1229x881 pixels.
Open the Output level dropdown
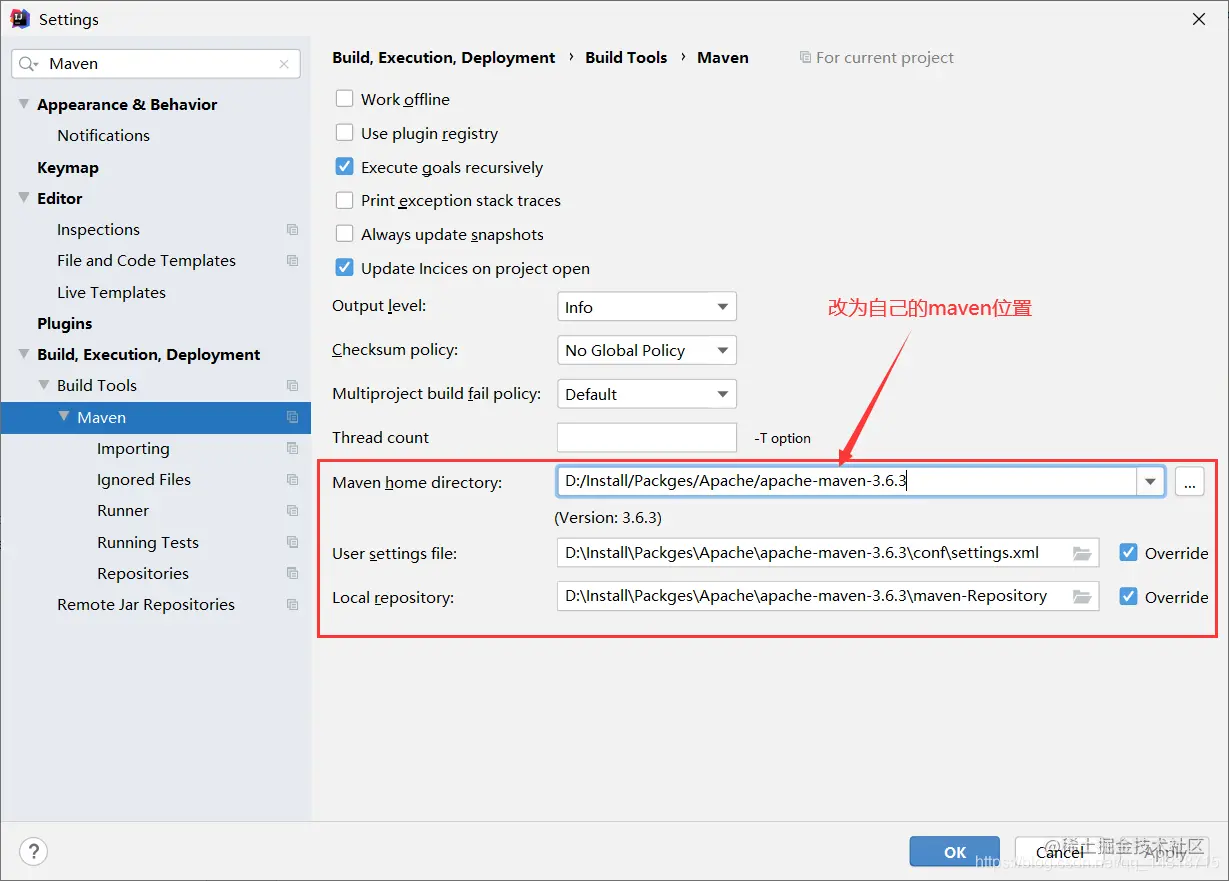click(x=647, y=307)
